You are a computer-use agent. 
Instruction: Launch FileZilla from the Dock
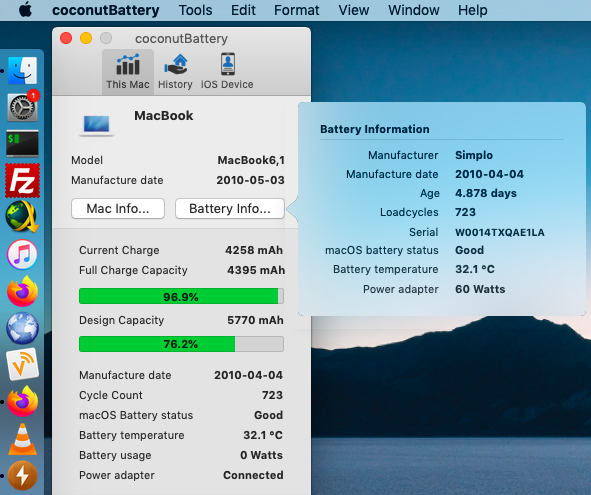tap(23, 181)
